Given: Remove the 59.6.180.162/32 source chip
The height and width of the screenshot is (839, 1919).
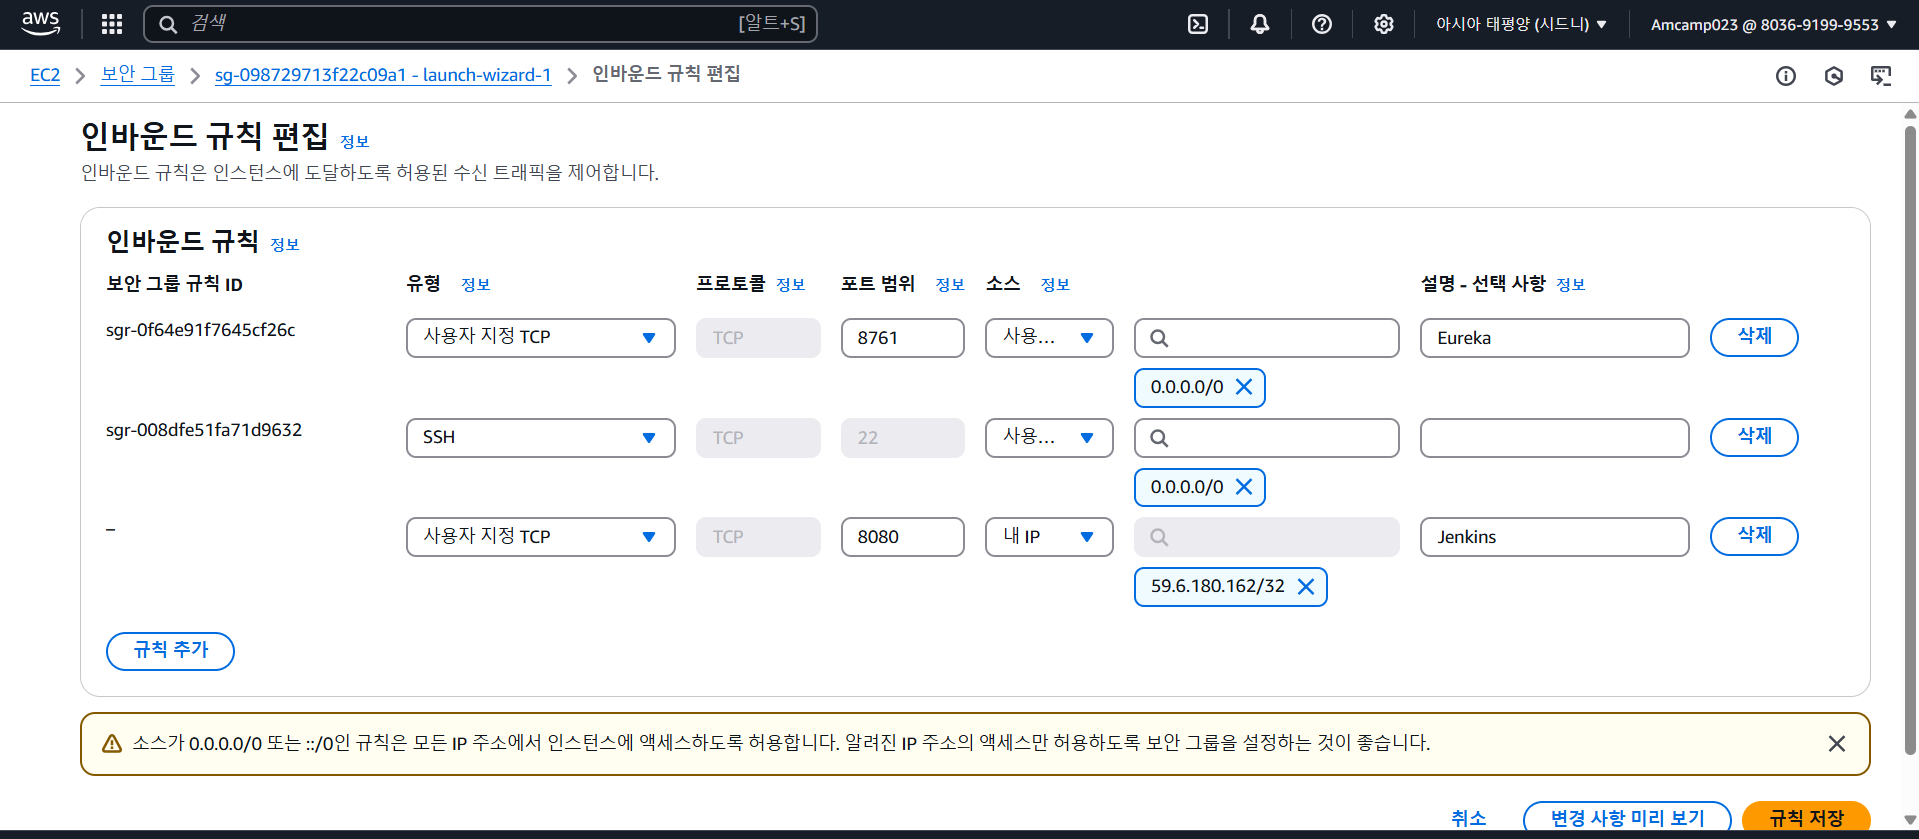Looking at the screenshot, I should (x=1306, y=587).
